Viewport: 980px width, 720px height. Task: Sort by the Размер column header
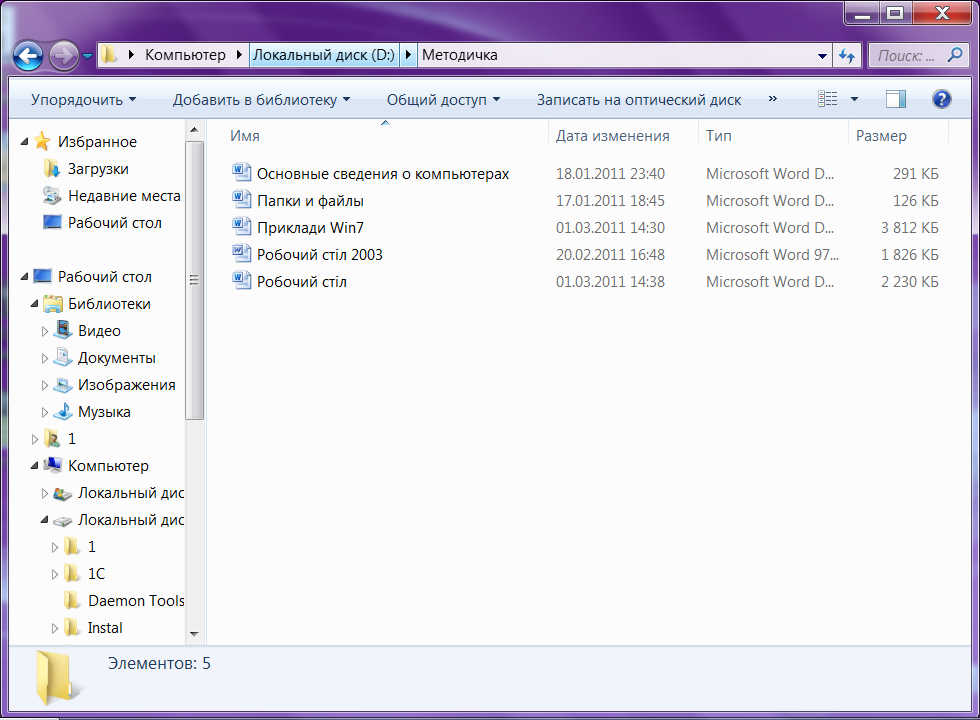[881, 136]
